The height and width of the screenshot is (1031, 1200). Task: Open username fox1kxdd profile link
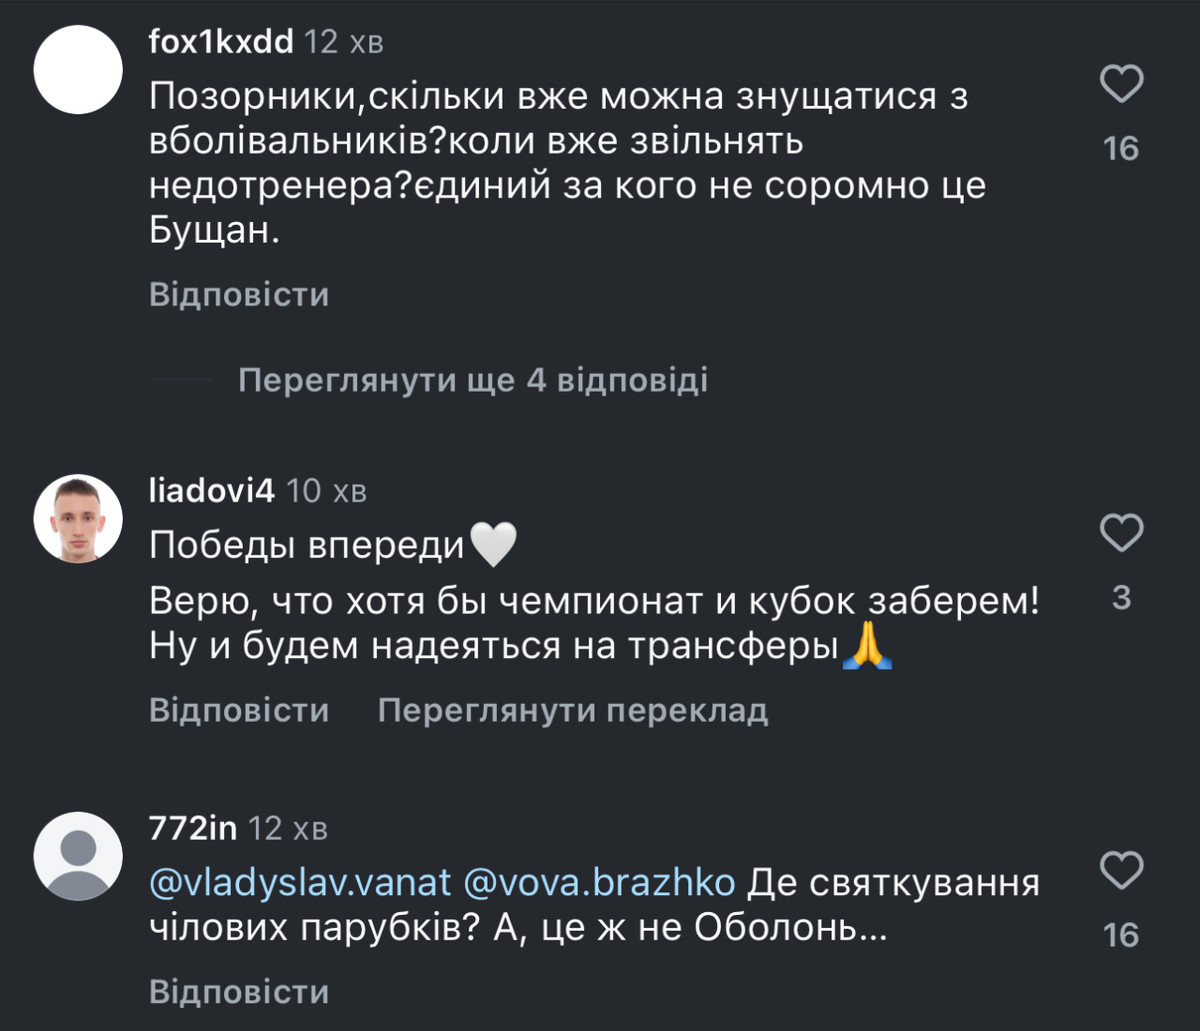220,42
